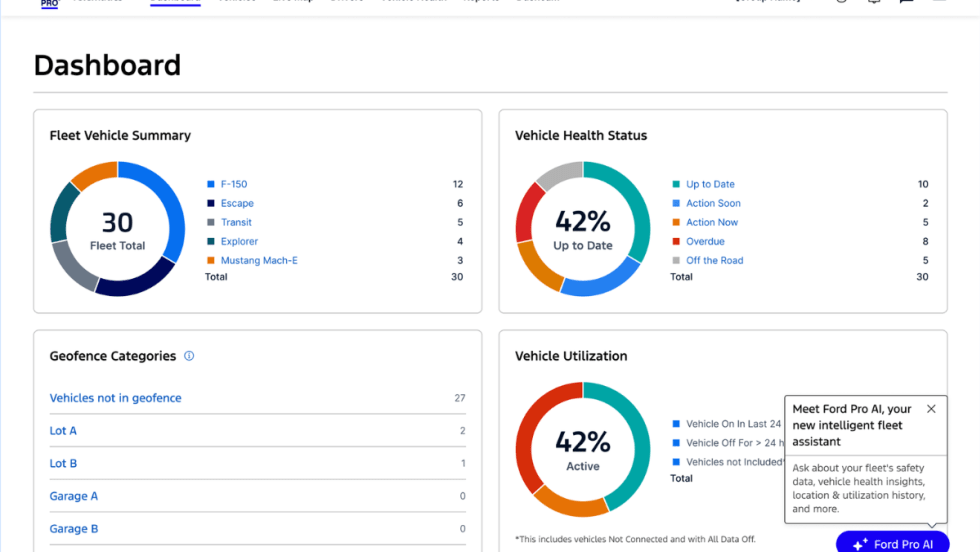Click the Lot A count '2'
This screenshot has width=980, height=552.
(462, 431)
